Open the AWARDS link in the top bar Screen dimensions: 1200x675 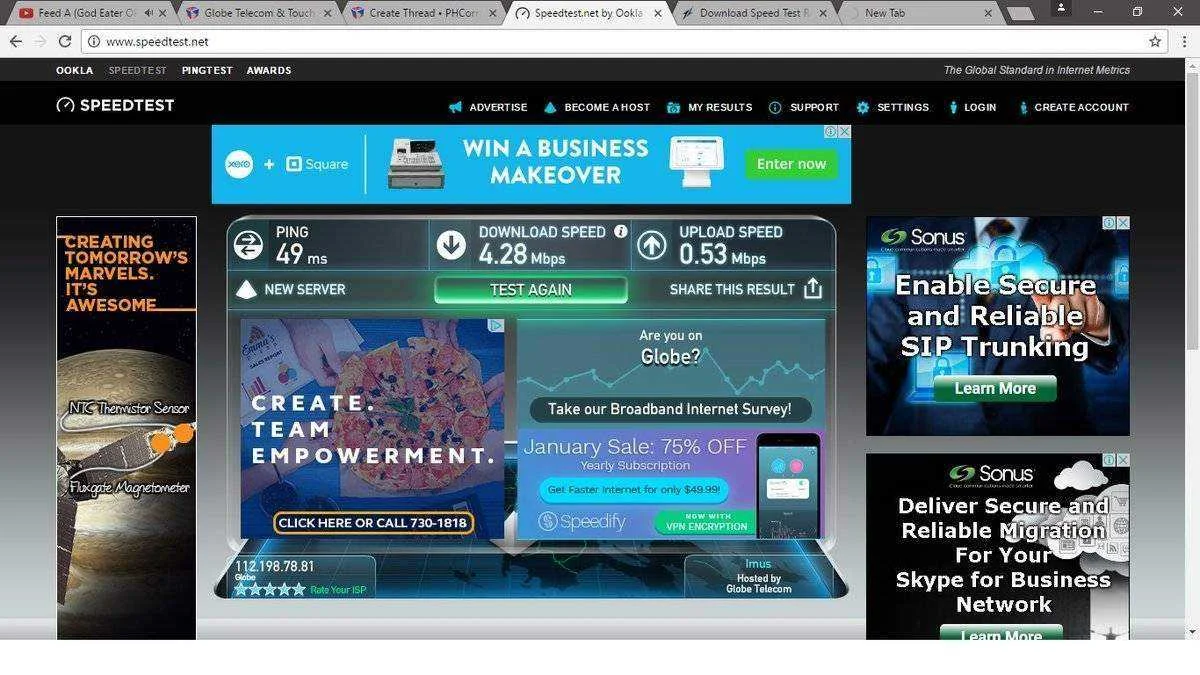[x=269, y=71]
